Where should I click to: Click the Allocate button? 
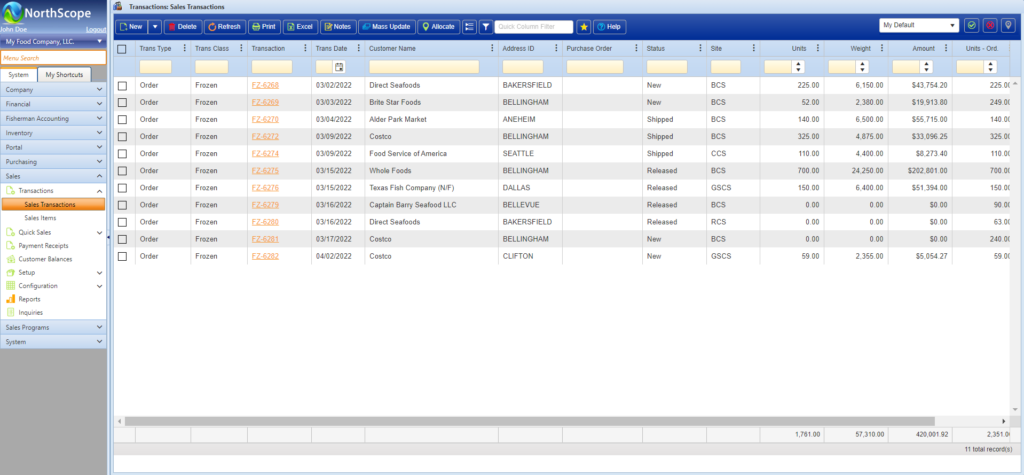pyautogui.click(x=437, y=27)
